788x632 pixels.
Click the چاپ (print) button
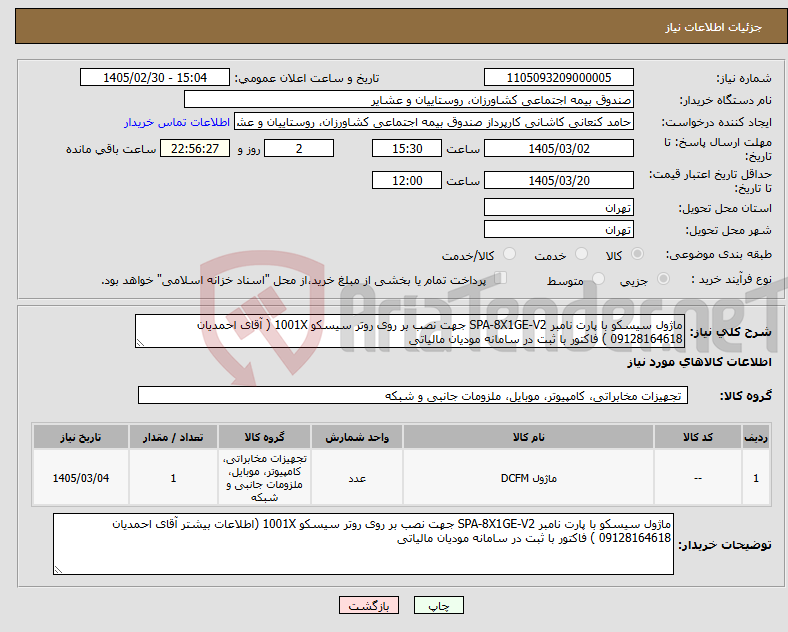coord(438,605)
